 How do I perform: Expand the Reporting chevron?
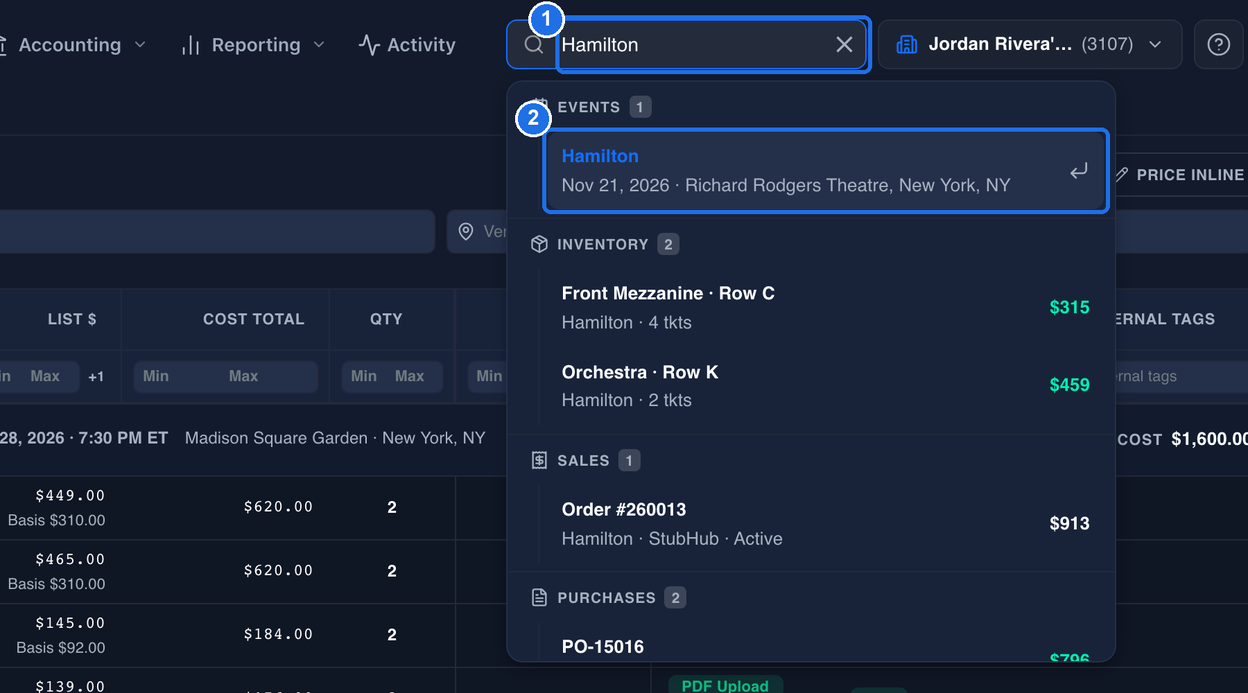point(319,45)
